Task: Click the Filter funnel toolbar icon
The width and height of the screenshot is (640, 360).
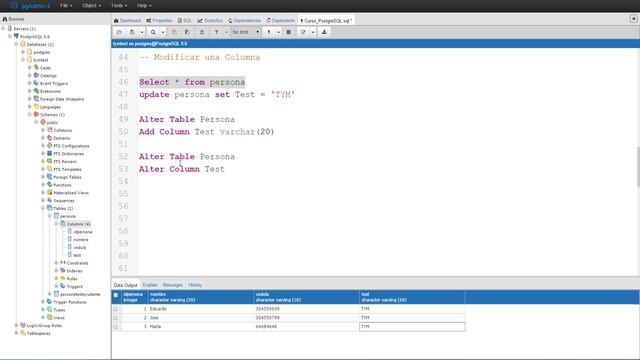Action: [217, 32]
